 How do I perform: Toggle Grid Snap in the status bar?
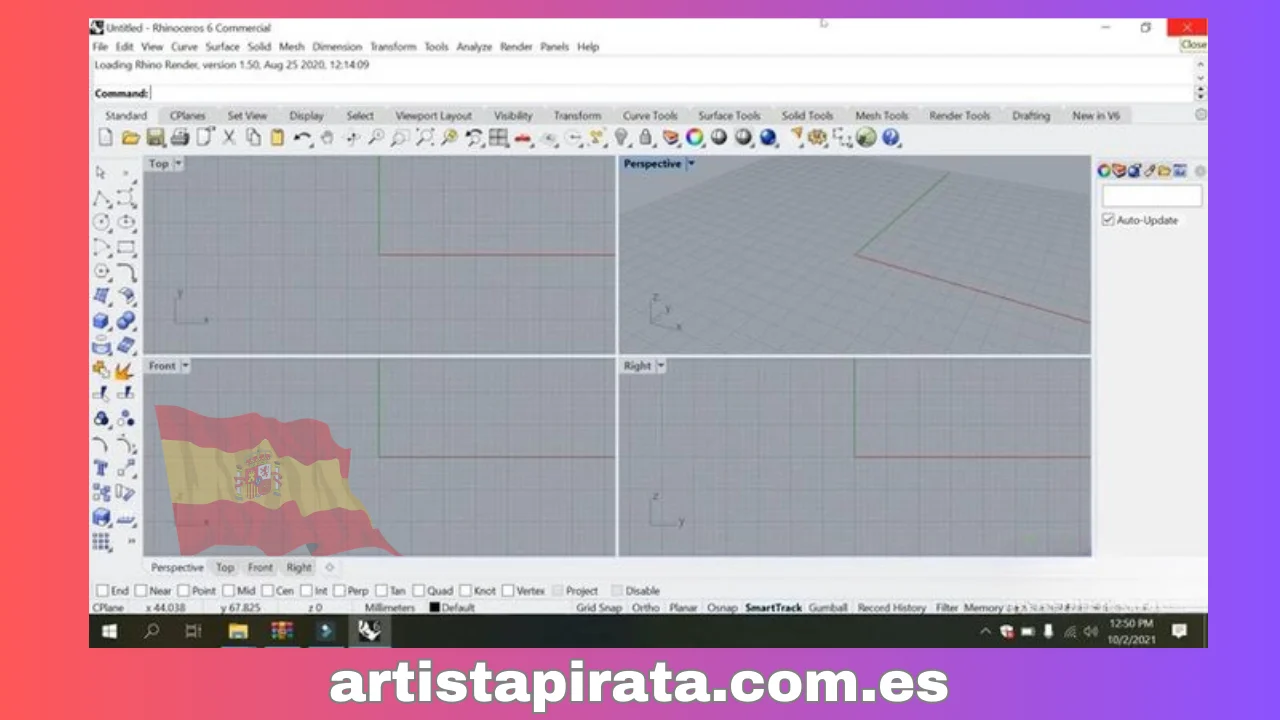[599, 608]
